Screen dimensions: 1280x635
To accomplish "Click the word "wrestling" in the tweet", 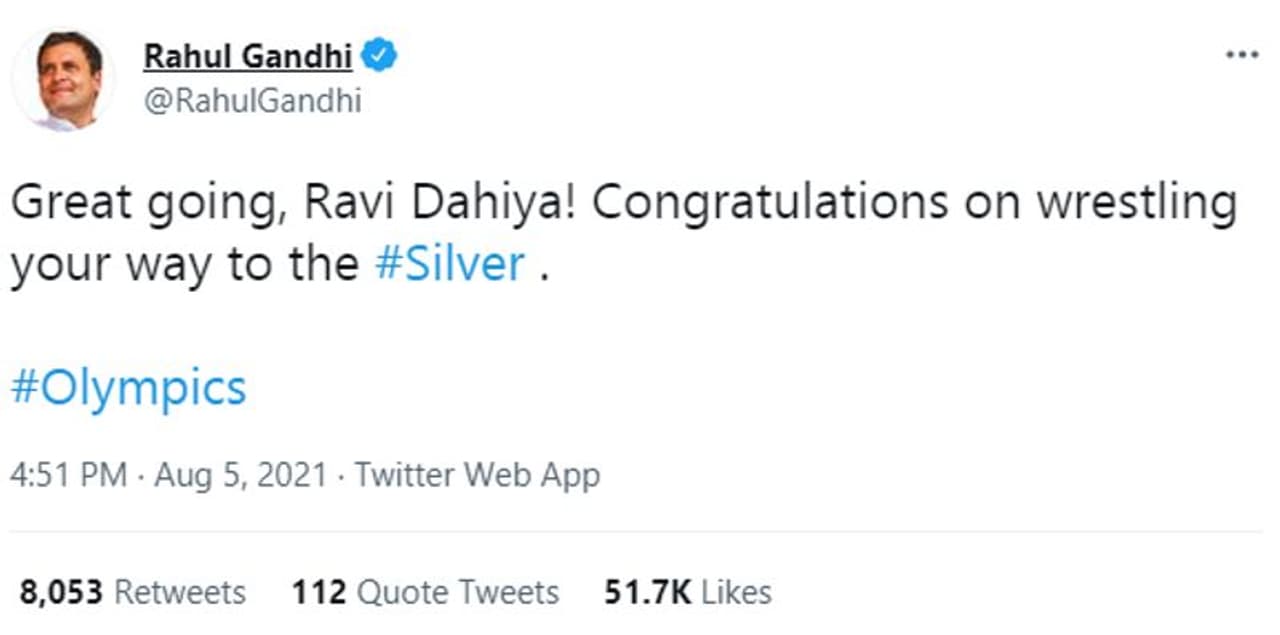I will click(1136, 204).
